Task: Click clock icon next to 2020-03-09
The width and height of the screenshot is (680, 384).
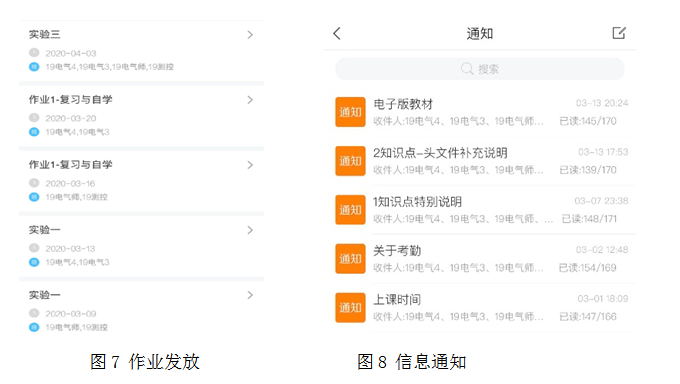Action: [34, 313]
